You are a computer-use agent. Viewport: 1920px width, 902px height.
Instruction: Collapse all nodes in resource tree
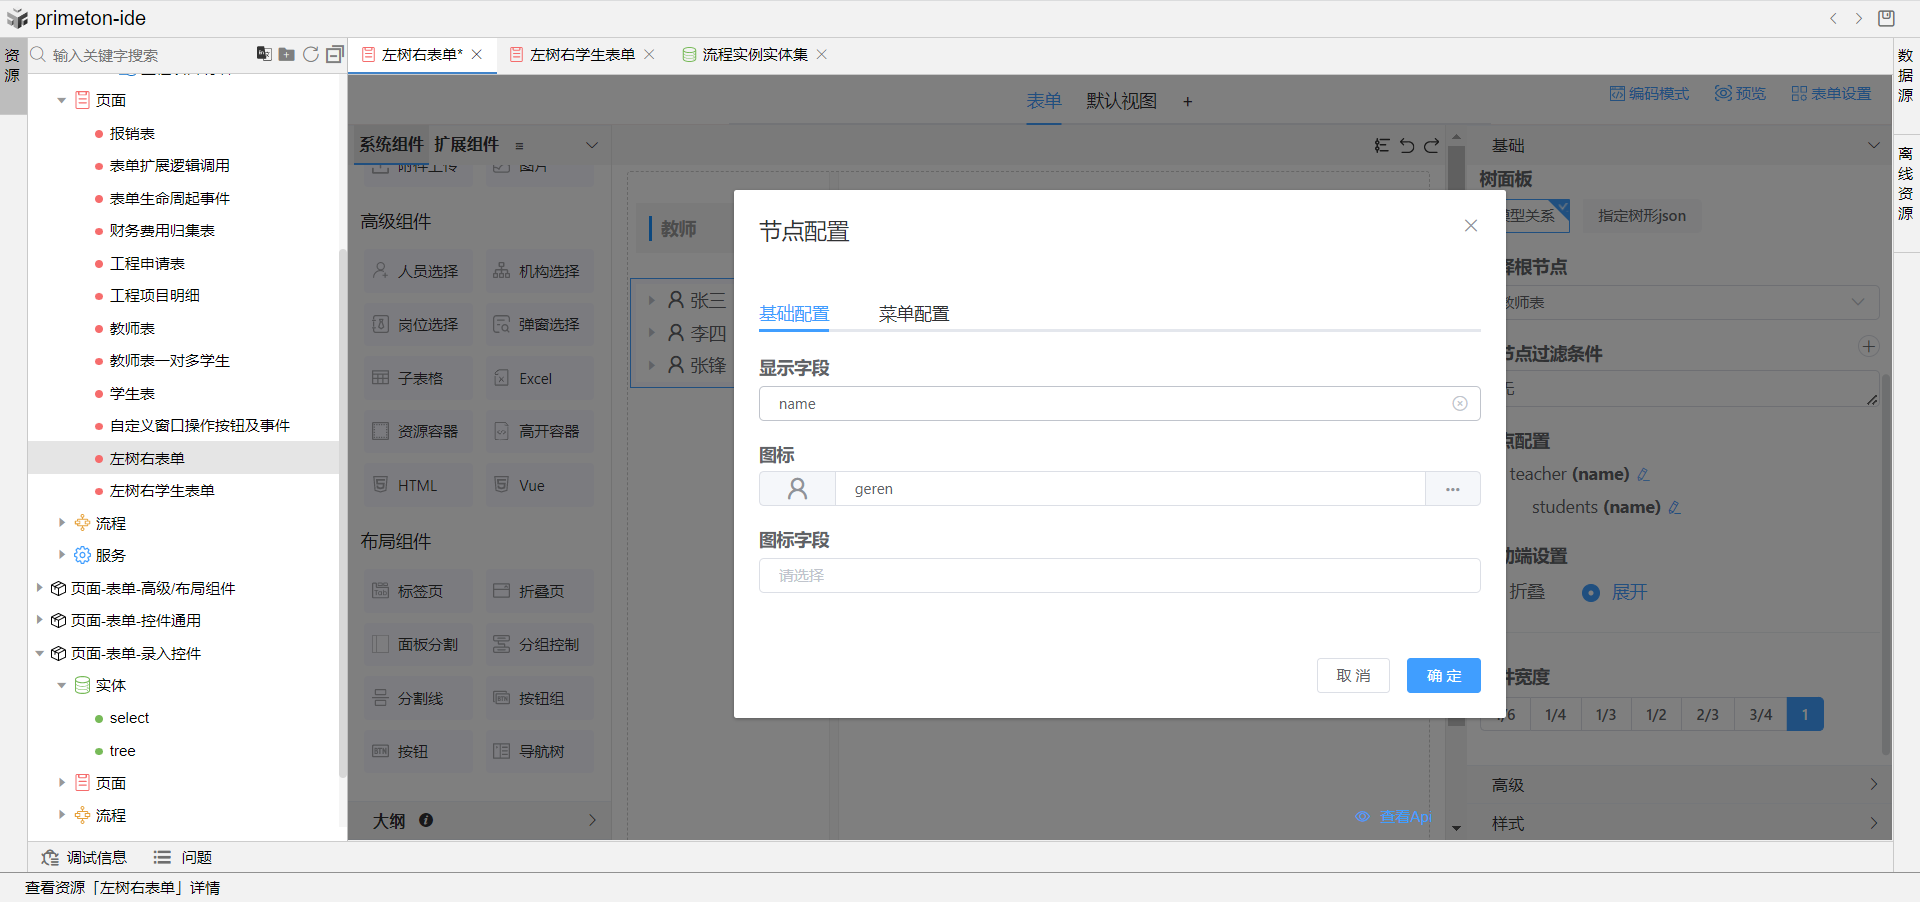[x=335, y=54]
